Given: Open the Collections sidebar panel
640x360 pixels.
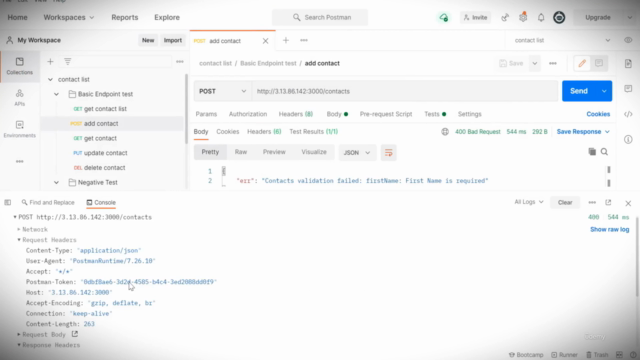Looking at the screenshot, I should [x=20, y=66].
